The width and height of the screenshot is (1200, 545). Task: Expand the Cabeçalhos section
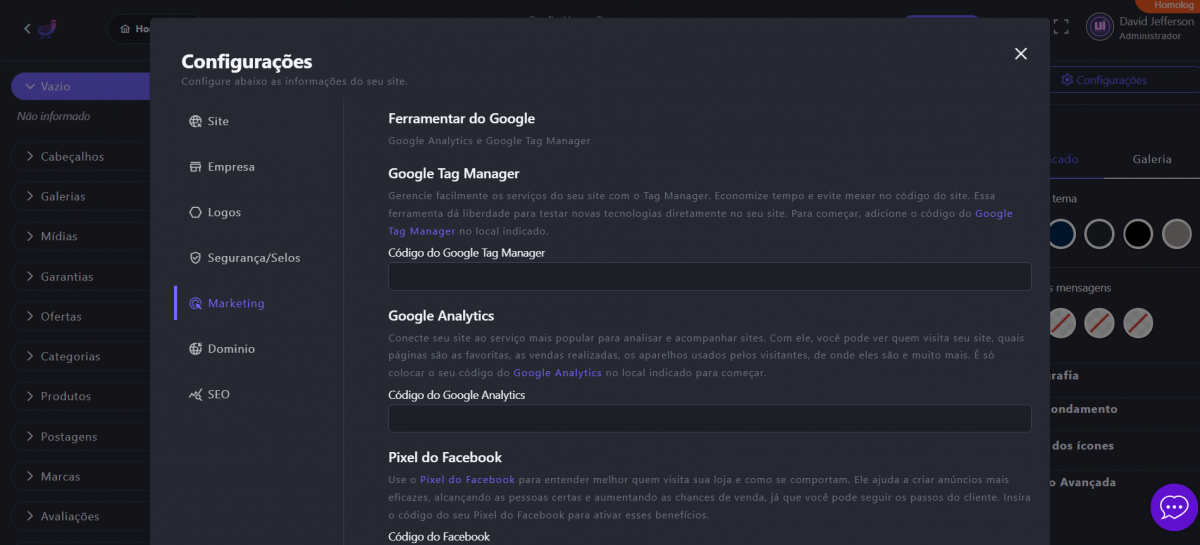[72, 157]
